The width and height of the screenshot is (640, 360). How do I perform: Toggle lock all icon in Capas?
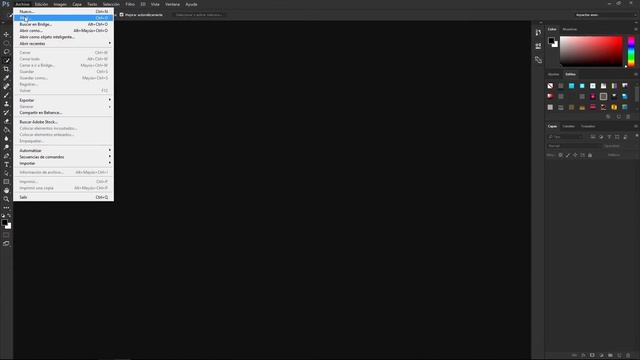point(590,155)
